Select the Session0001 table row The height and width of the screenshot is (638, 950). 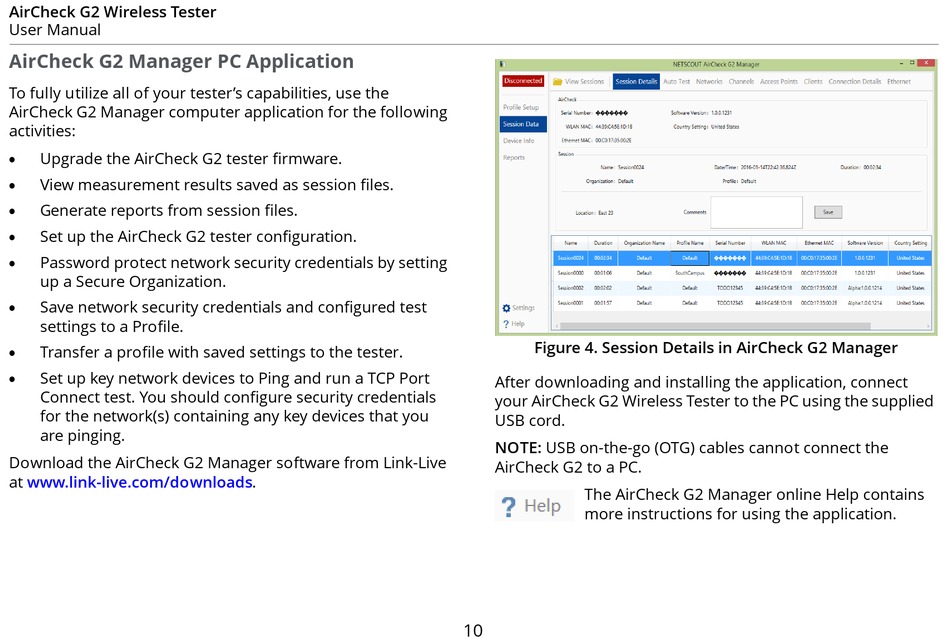[x=742, y=303]
